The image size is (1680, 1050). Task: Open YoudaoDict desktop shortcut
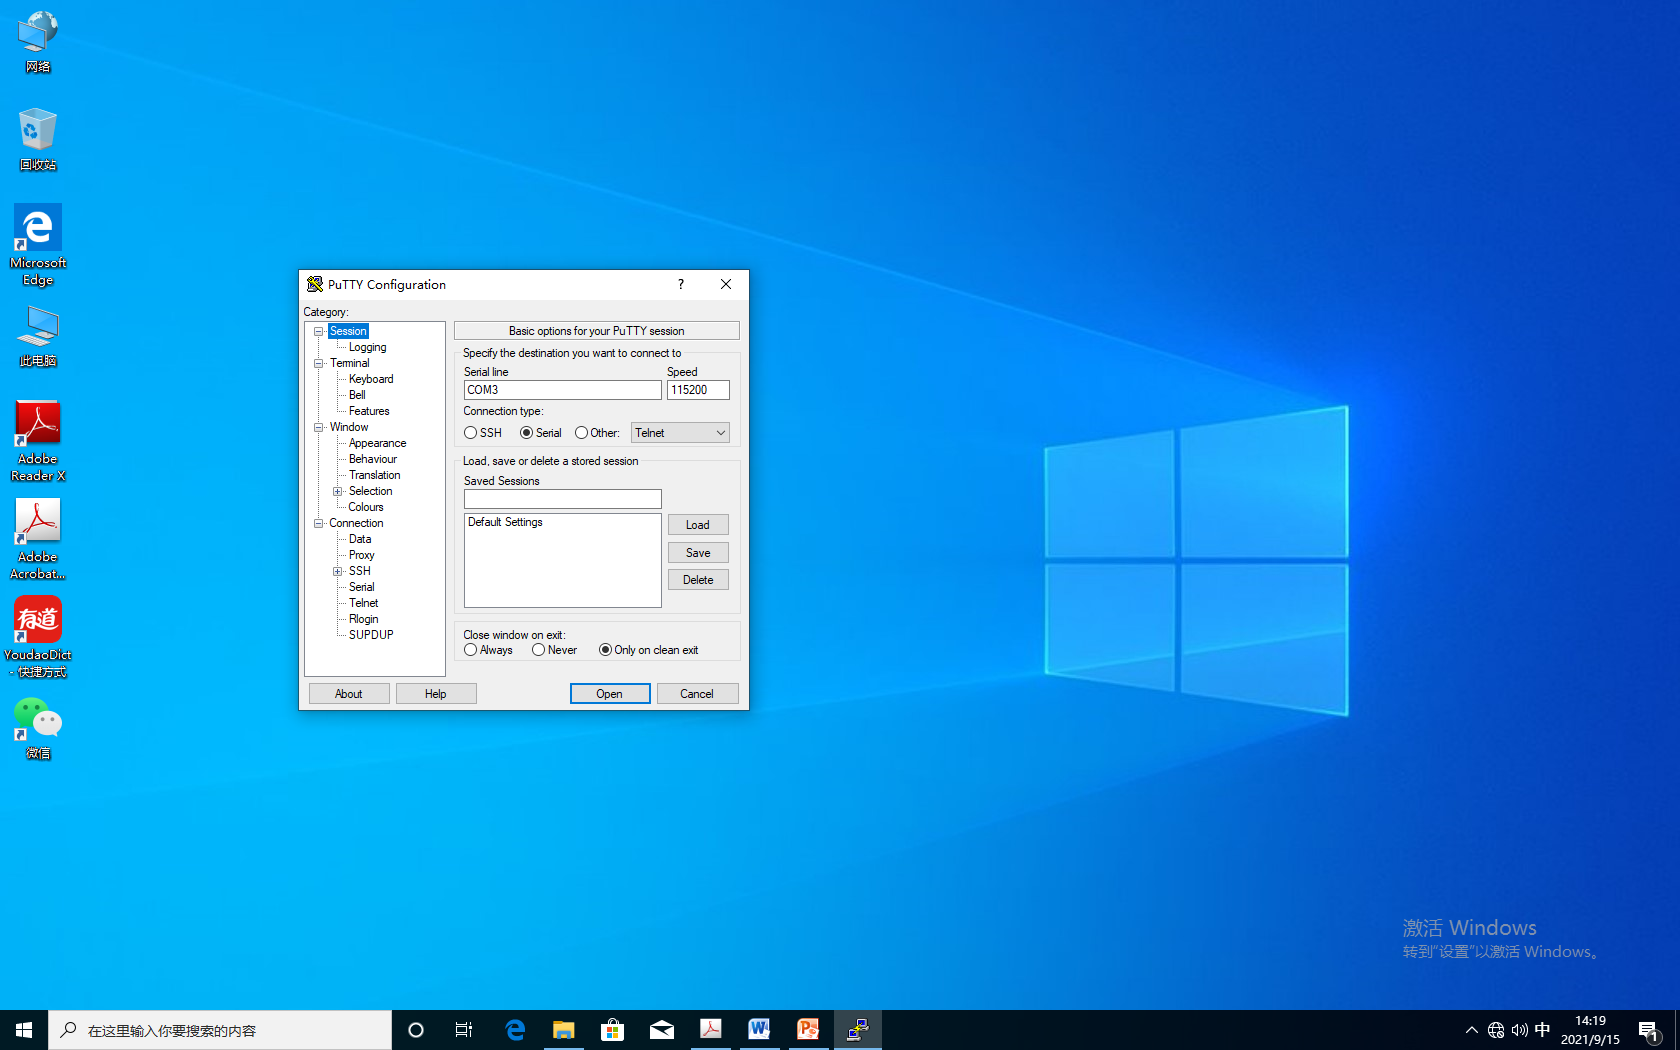pos(38,637)
